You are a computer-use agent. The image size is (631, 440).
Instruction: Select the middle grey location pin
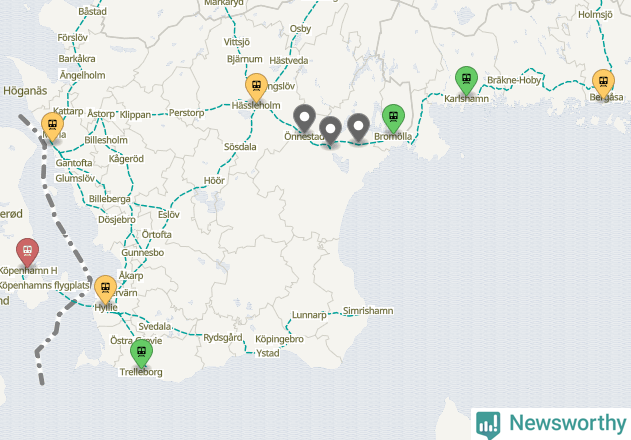330,130
